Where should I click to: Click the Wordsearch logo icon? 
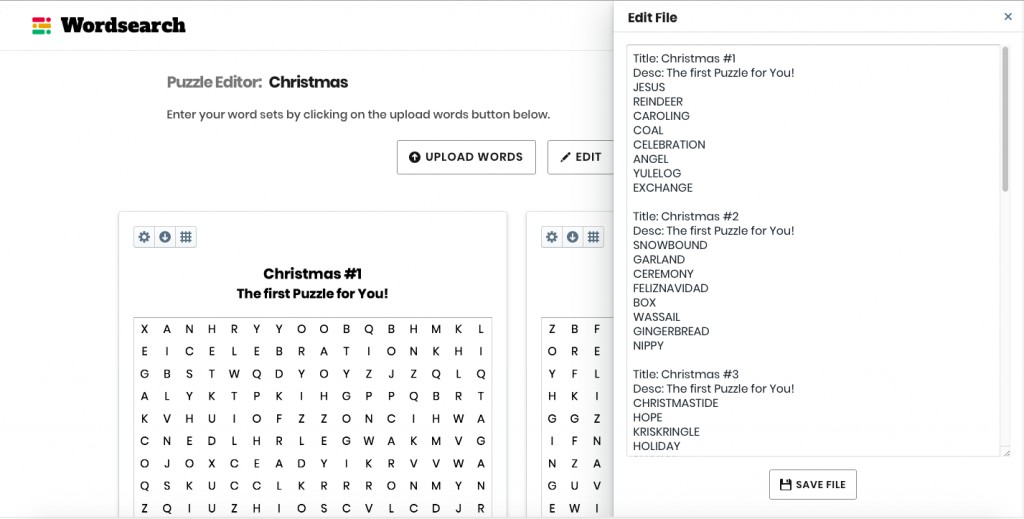click(41, 26)
